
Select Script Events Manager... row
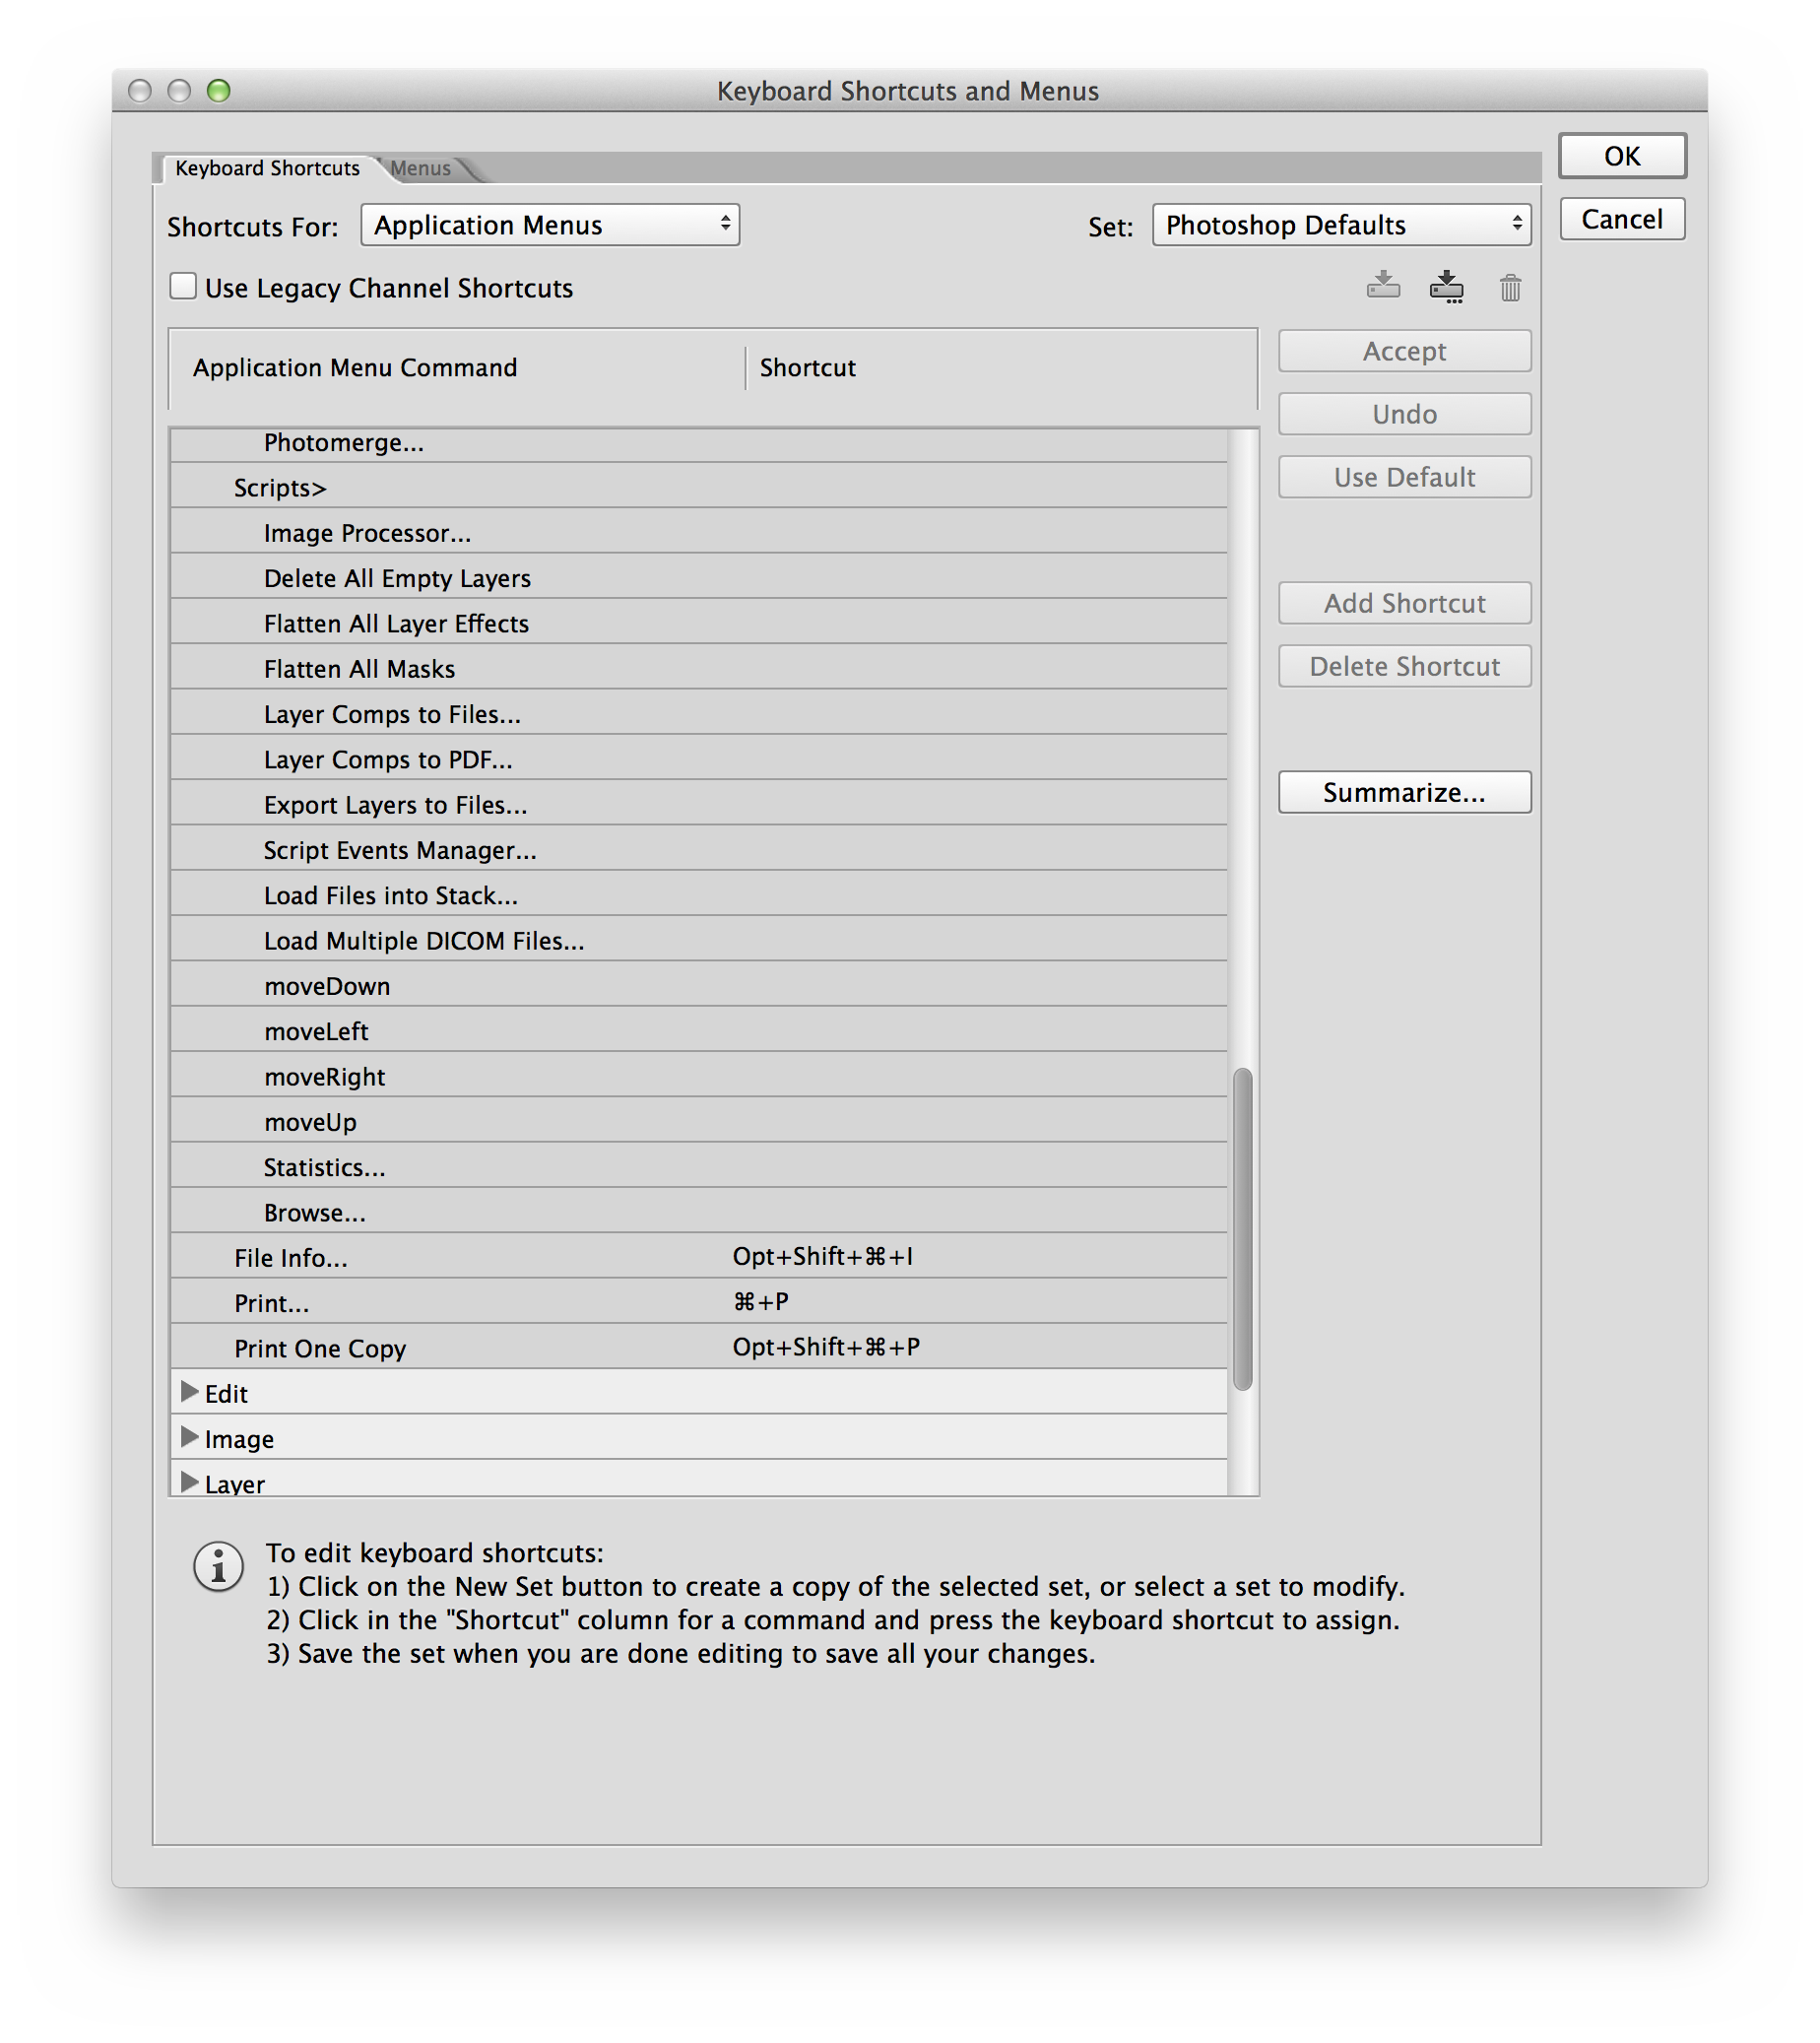pyautogui.click(x=699, y=849)
